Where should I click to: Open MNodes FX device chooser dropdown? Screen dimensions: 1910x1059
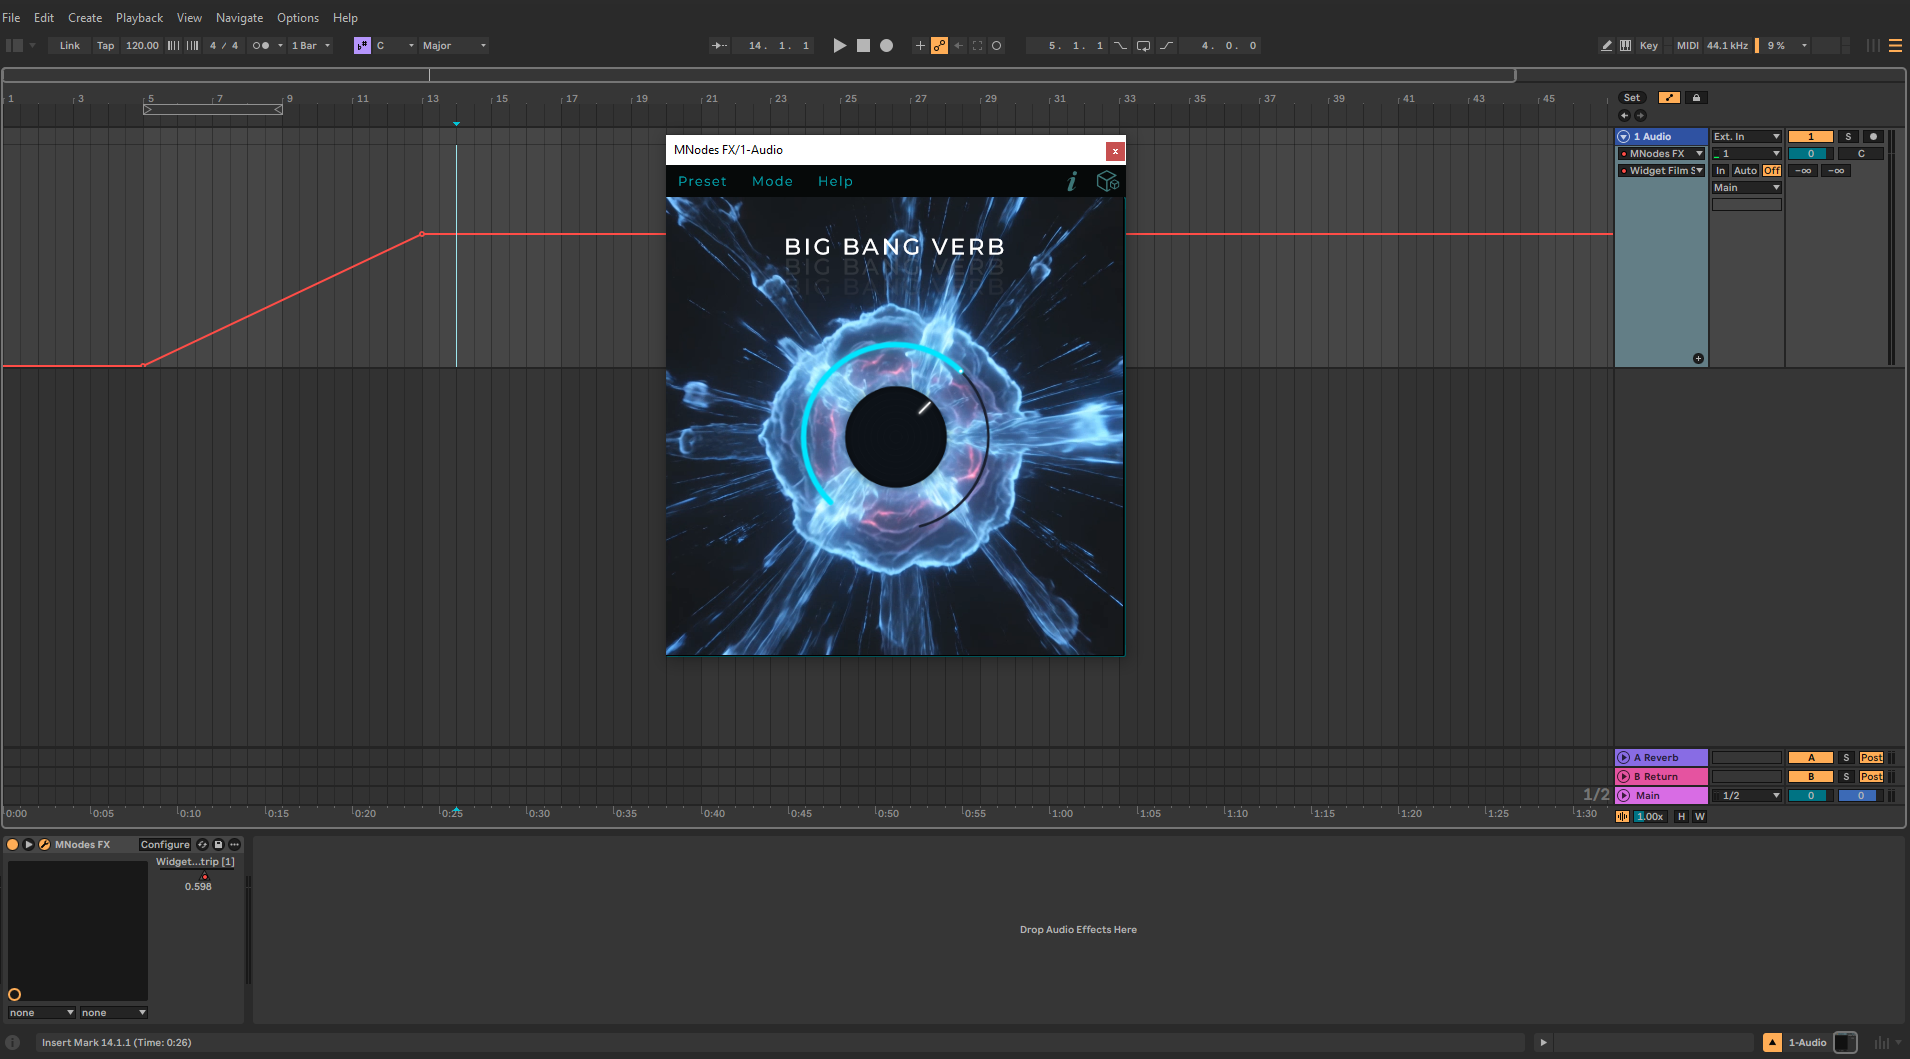[1662, 154]
